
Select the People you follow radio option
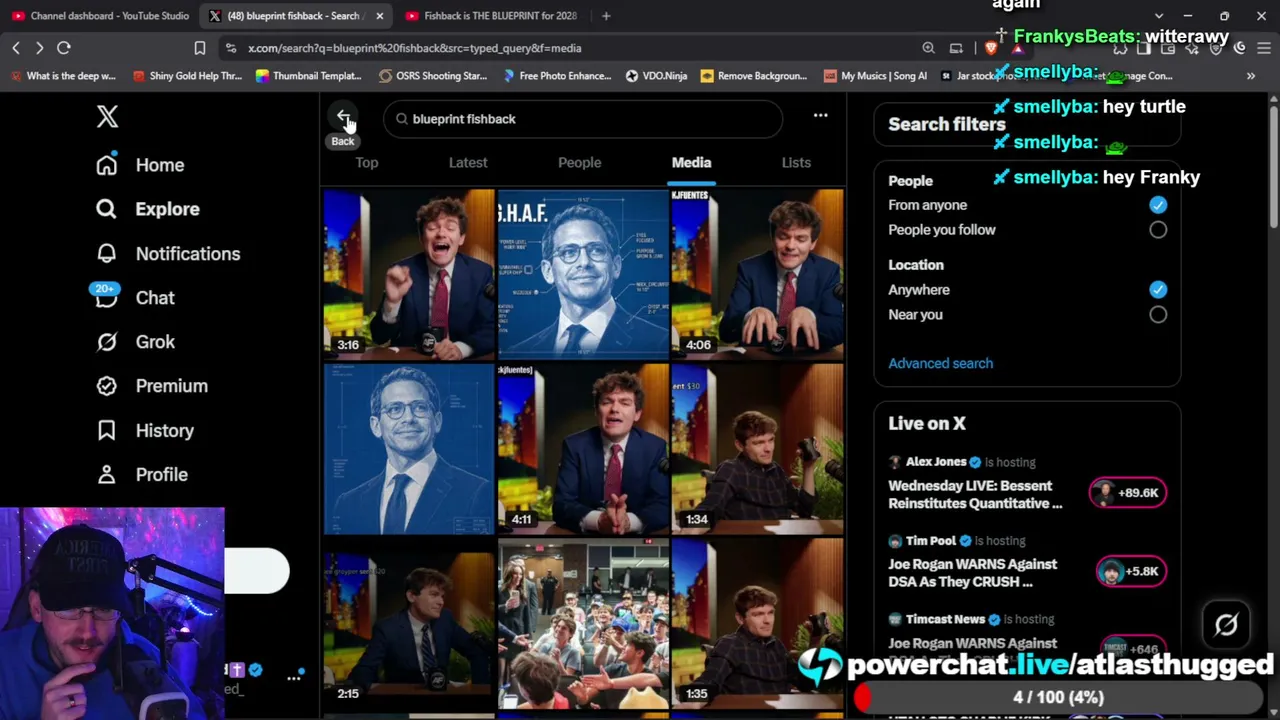coord(1157,230)
